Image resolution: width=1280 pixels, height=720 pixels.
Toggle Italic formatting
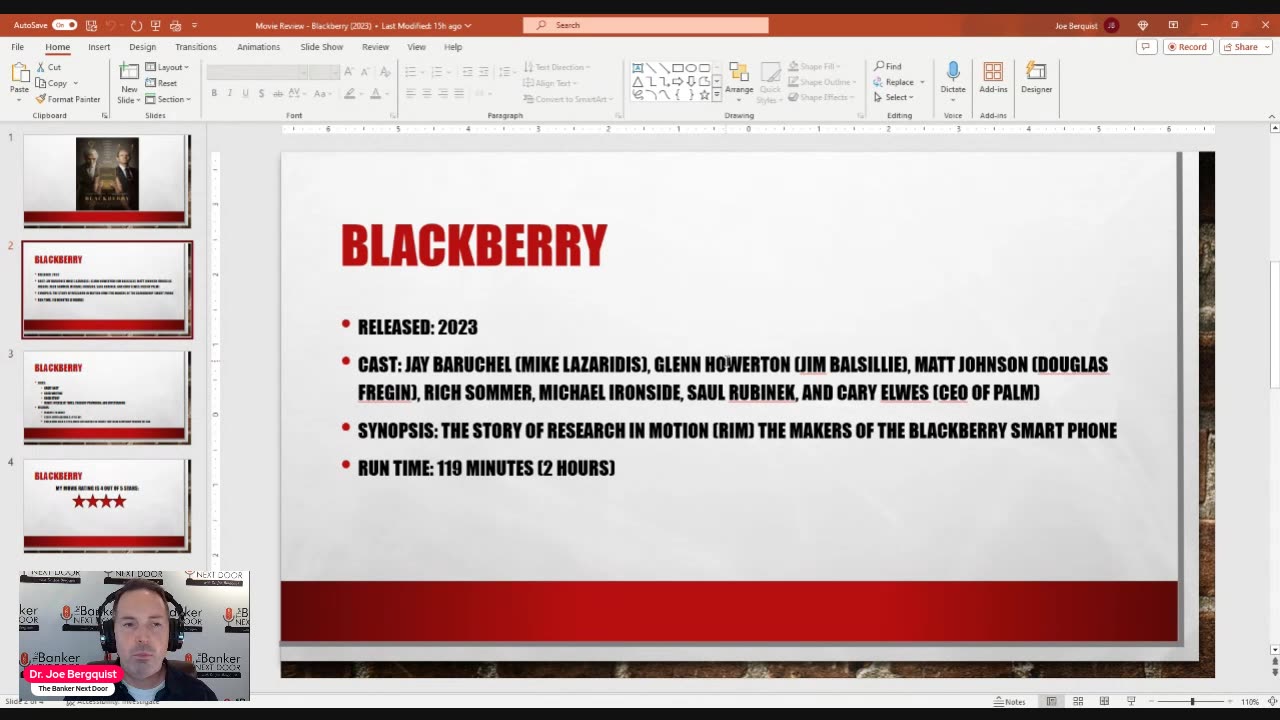[229, 93]
